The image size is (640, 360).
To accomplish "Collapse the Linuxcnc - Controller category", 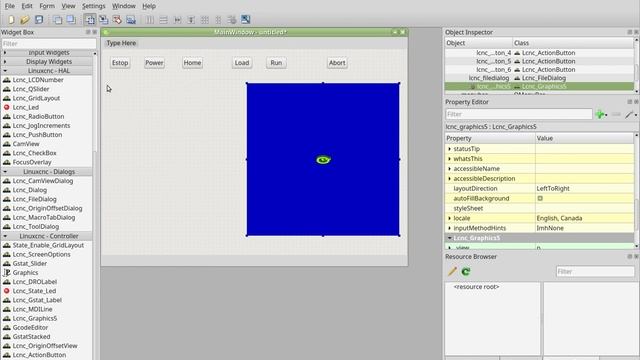I will tap(5, 236).
